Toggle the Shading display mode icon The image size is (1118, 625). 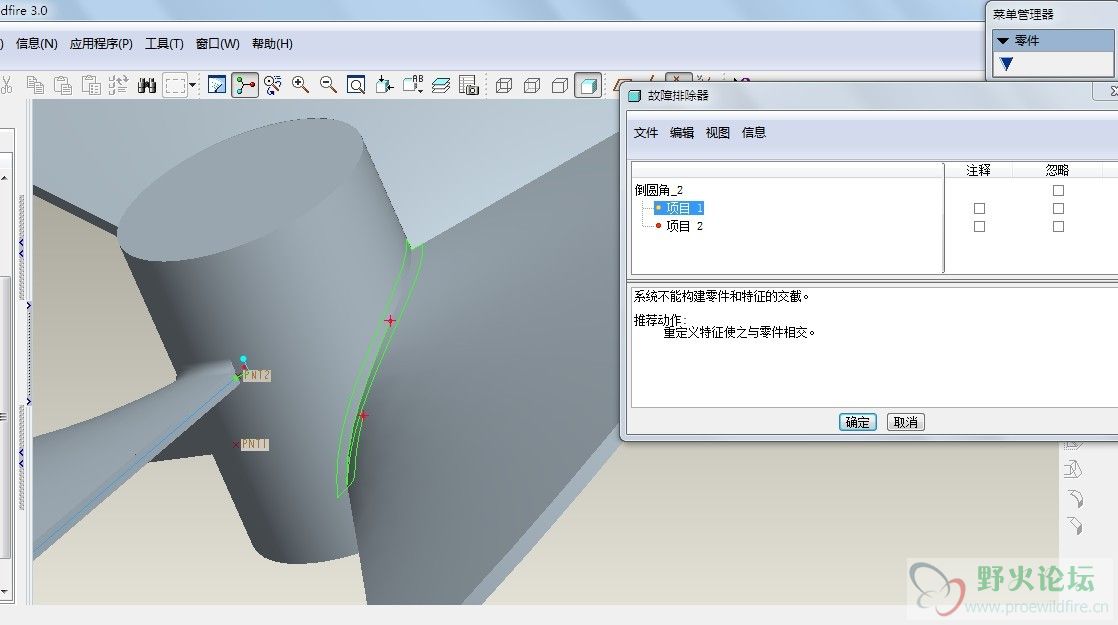[x=588, y=86]
